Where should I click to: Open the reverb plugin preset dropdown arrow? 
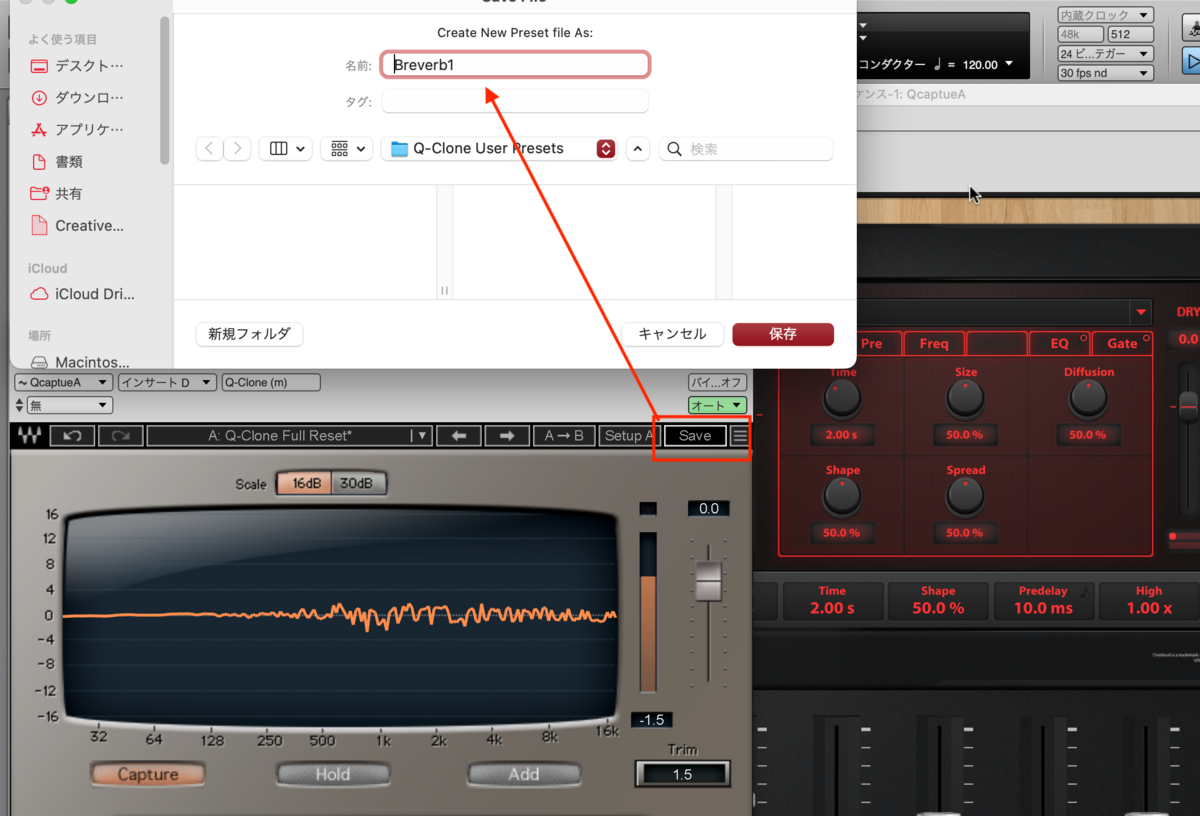tap(1140, 311)
